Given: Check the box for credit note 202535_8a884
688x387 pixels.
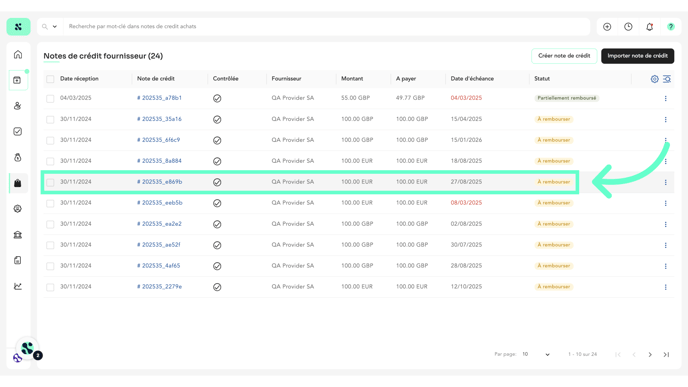Looking at the screenshot, I should pyautogui.click(x=50, y=161).
